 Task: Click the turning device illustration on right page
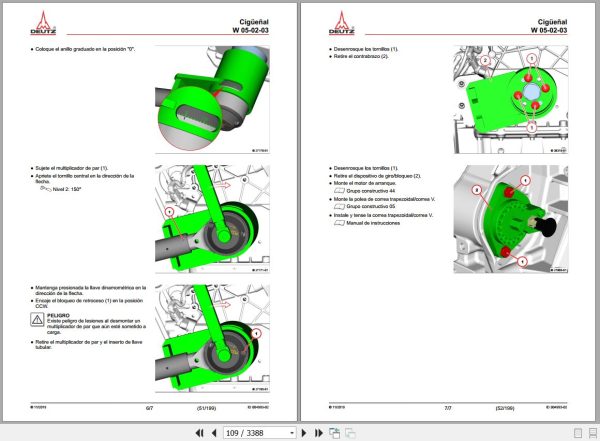[510, 219]
